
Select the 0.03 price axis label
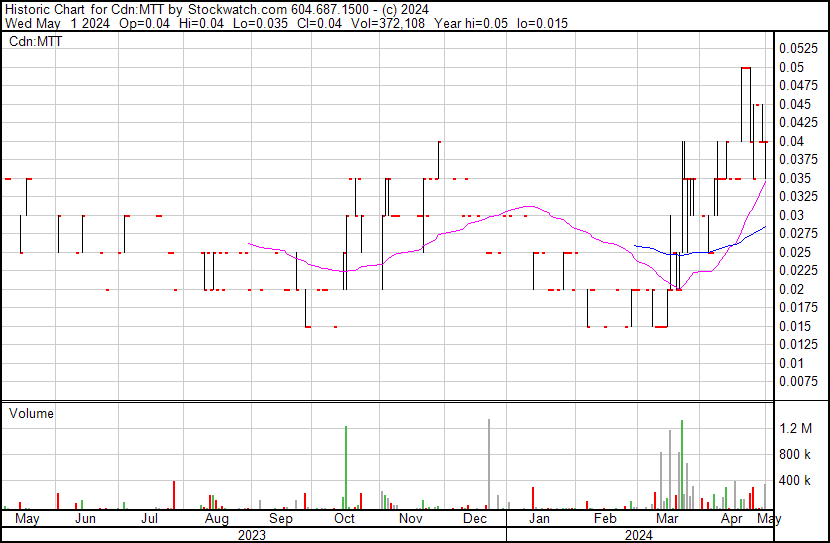click(791, 215)
